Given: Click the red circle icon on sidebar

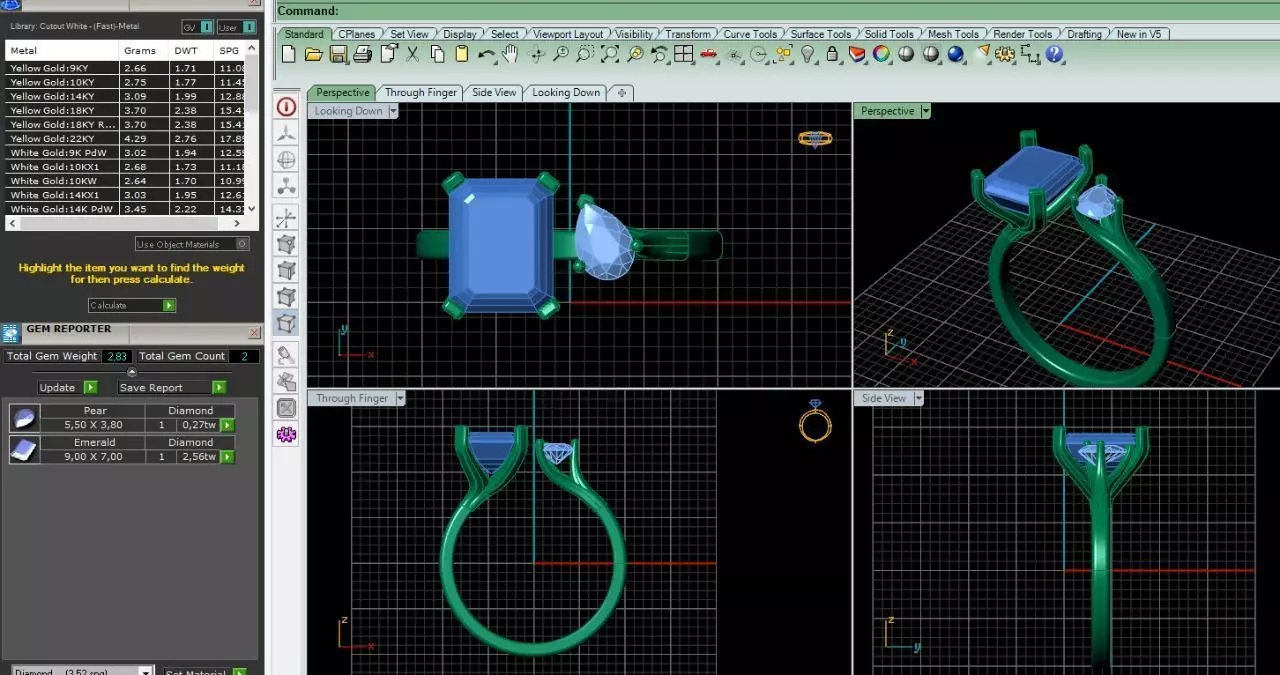Looking at the screenshot, I should tap(286, 106).
